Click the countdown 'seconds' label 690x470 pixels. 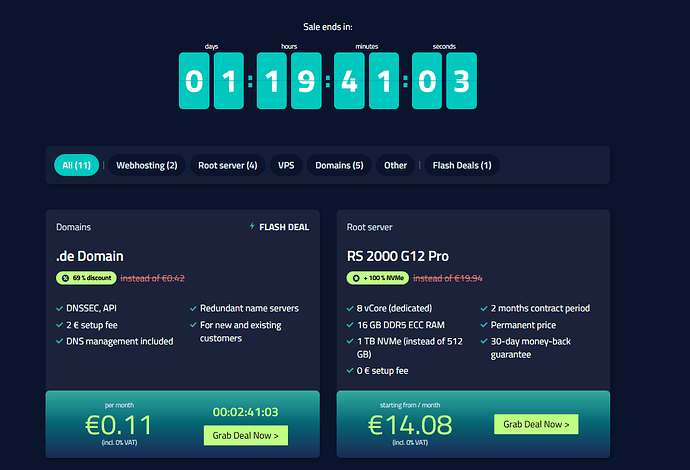pyautogui.click(x=444, y=46)
